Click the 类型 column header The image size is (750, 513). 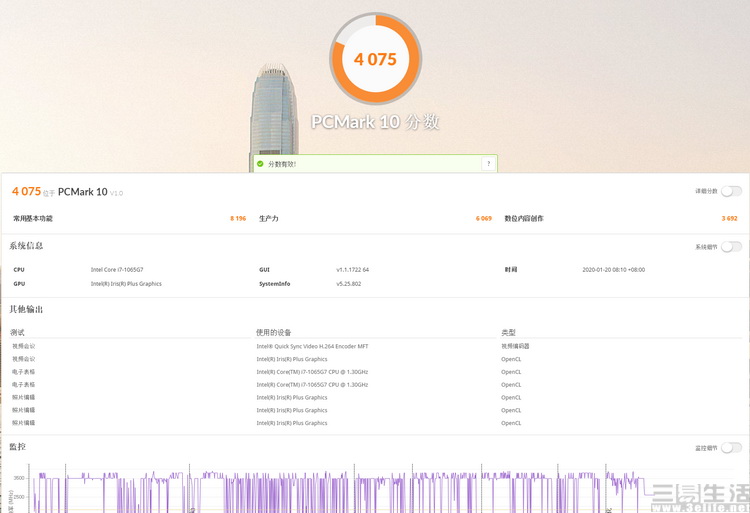508,333
